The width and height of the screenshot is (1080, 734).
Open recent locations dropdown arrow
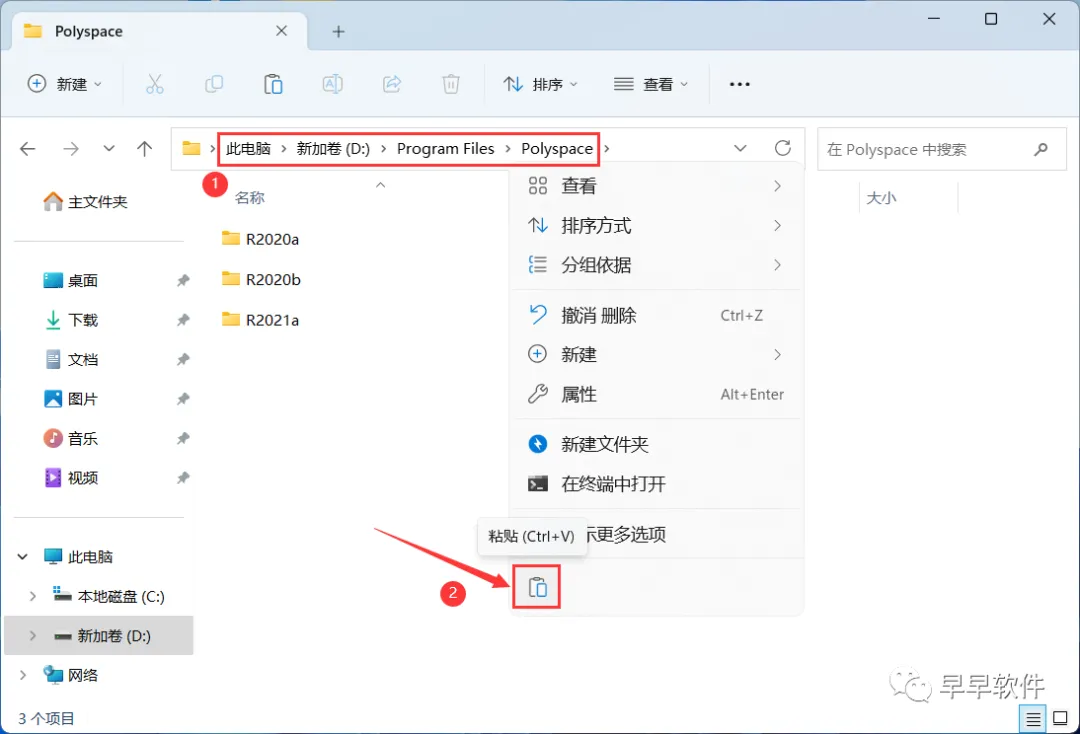point(109,148)
